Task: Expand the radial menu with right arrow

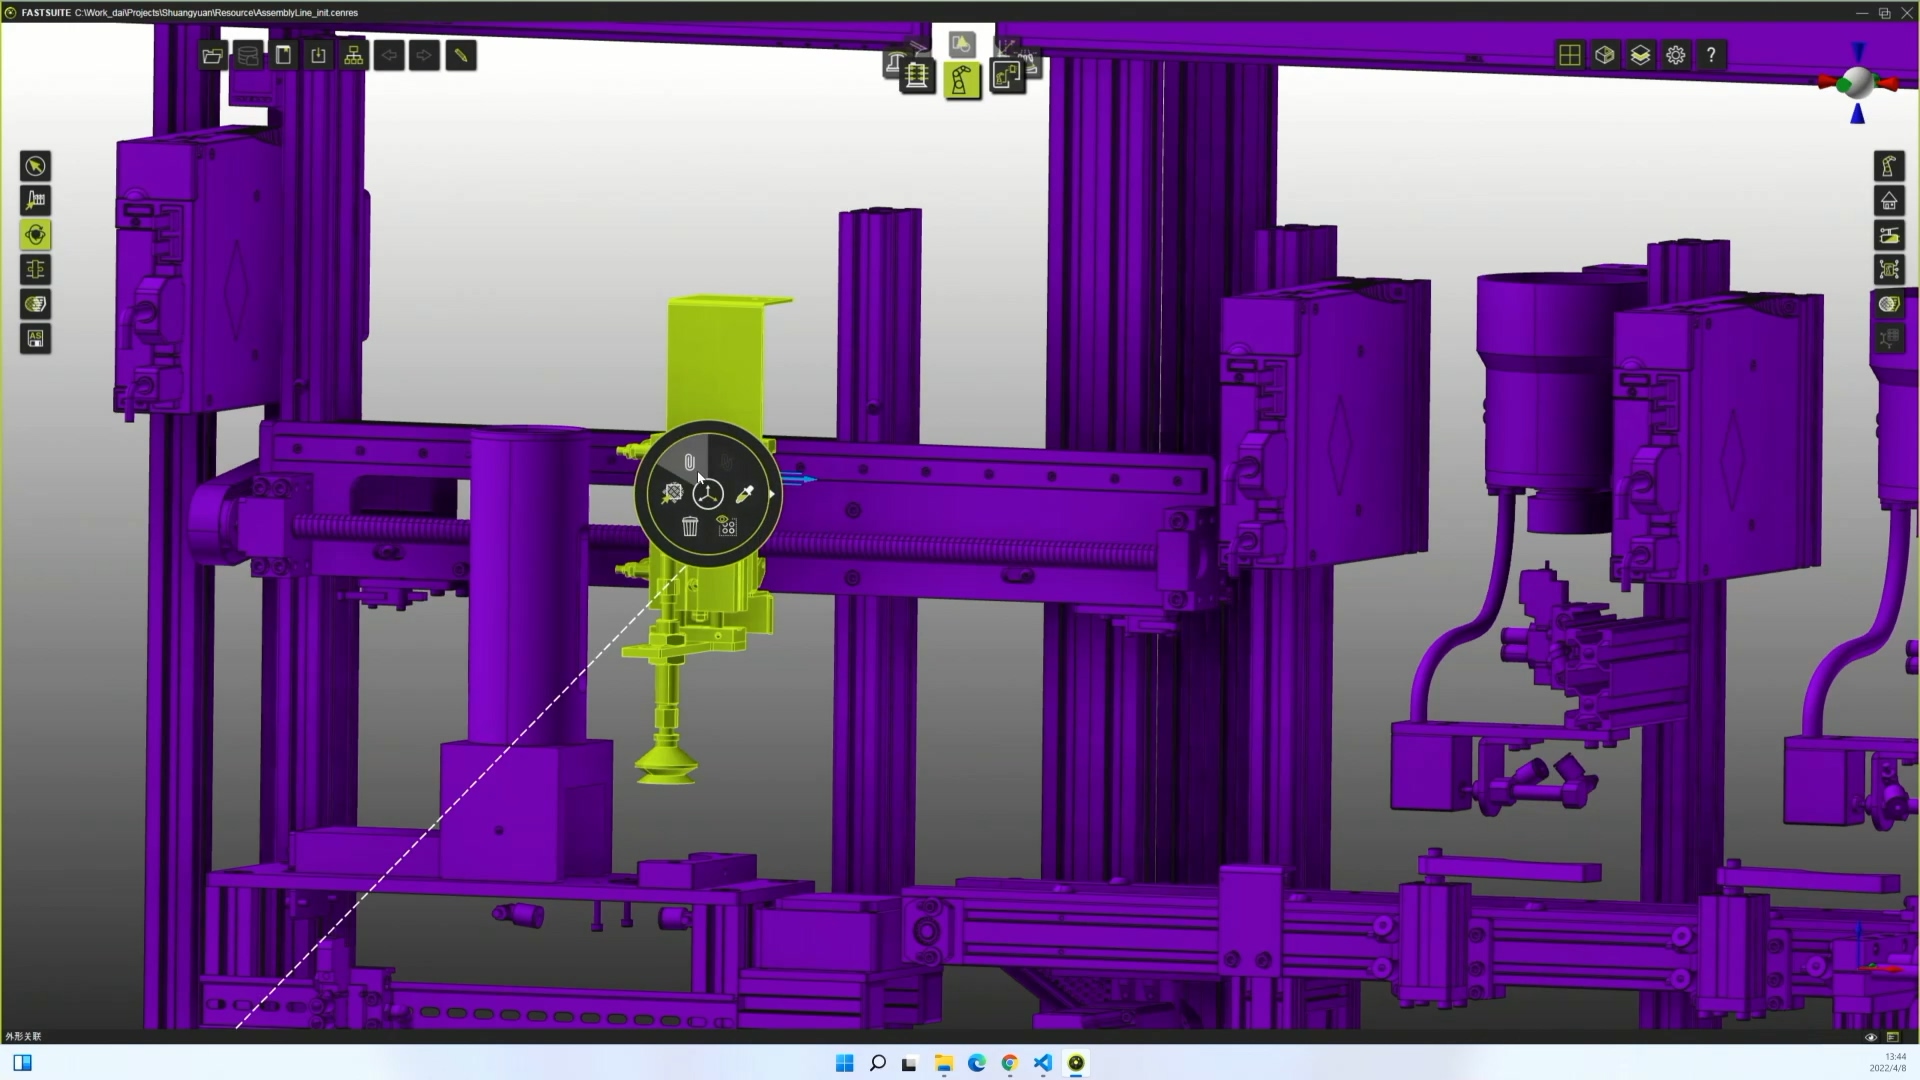Action: [771, 494]
